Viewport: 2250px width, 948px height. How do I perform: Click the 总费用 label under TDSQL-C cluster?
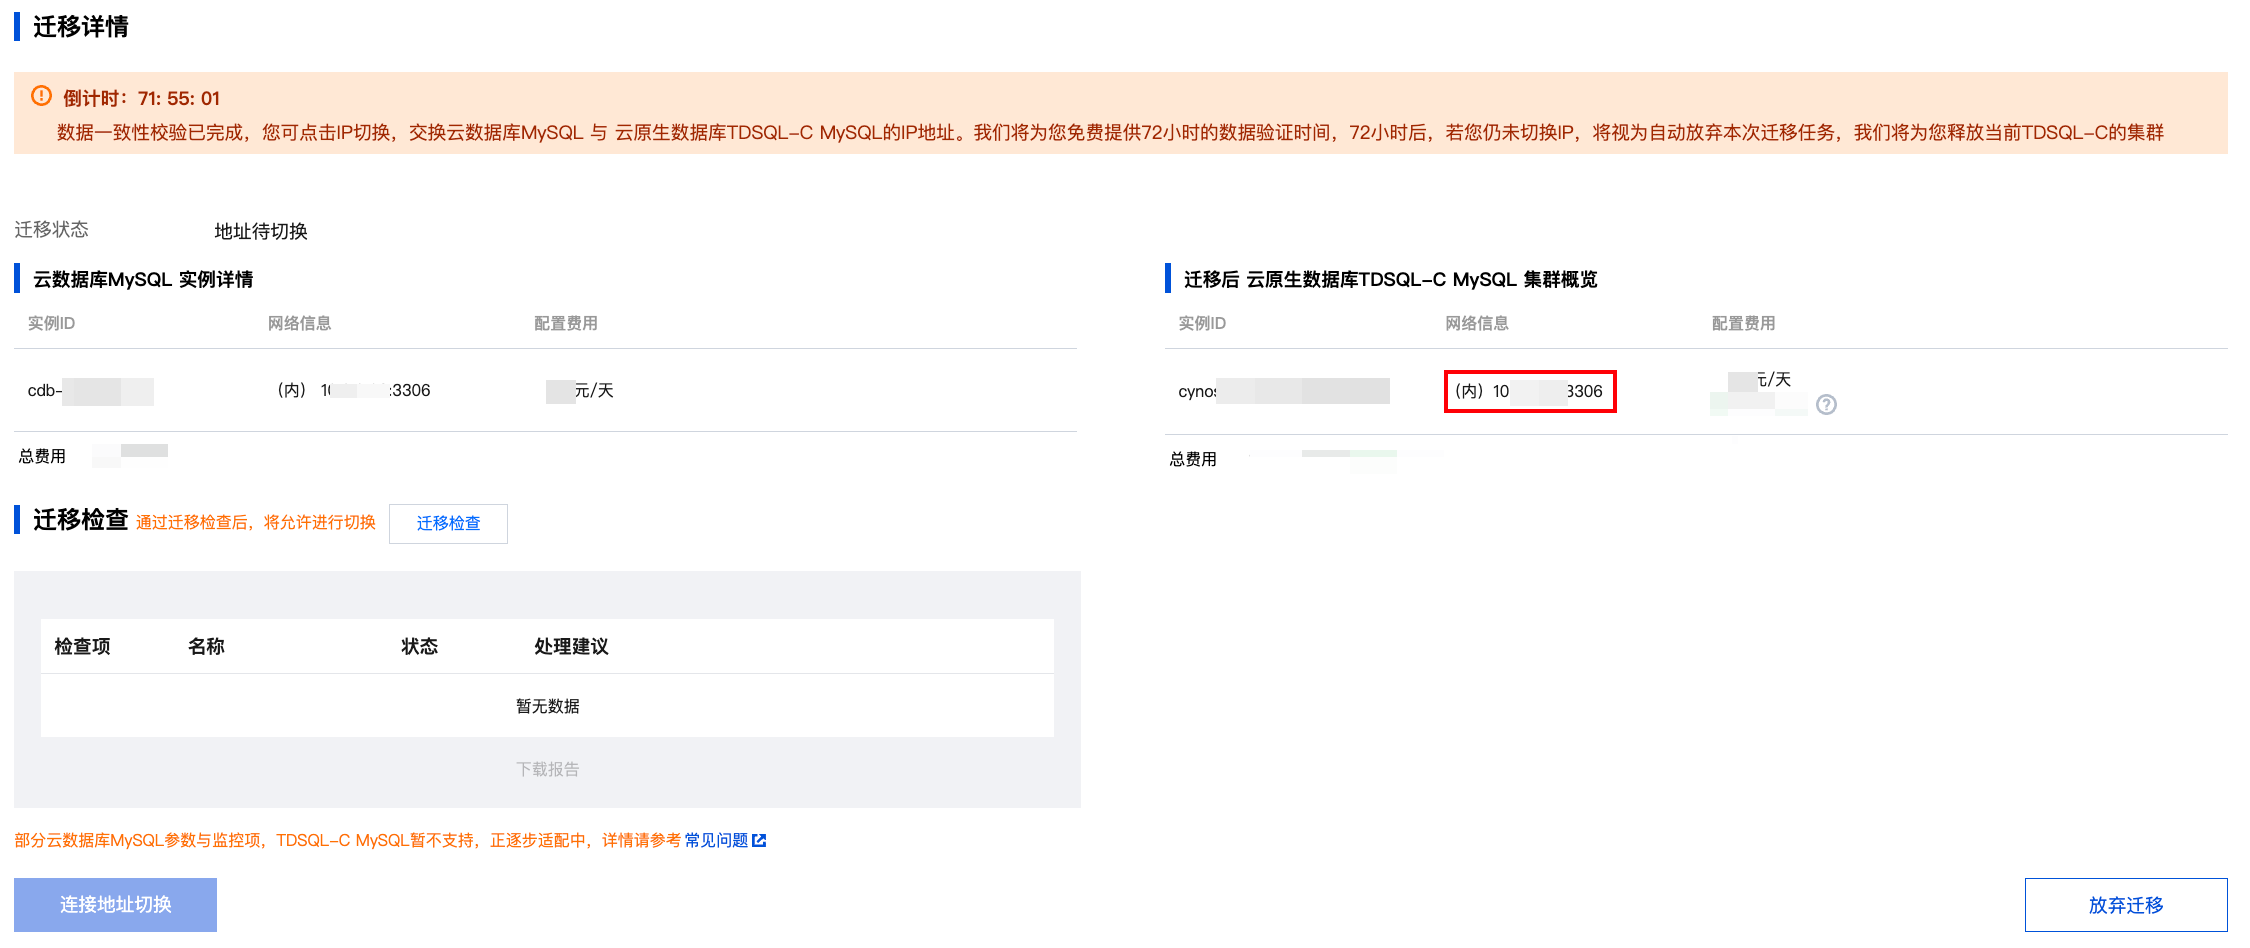click(x=1193, y=459)
